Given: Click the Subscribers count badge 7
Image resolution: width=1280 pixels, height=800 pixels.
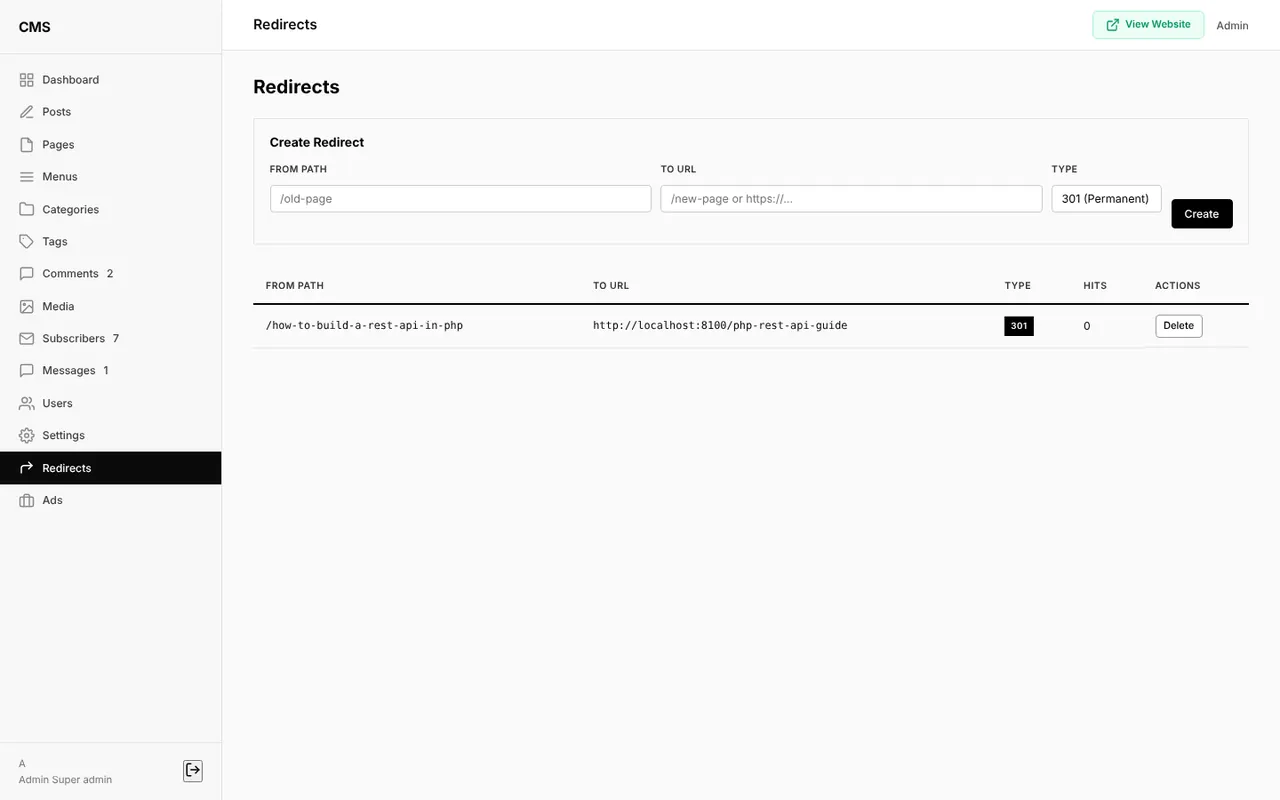Looking at the screenshot, I should [x=116, y=339].
